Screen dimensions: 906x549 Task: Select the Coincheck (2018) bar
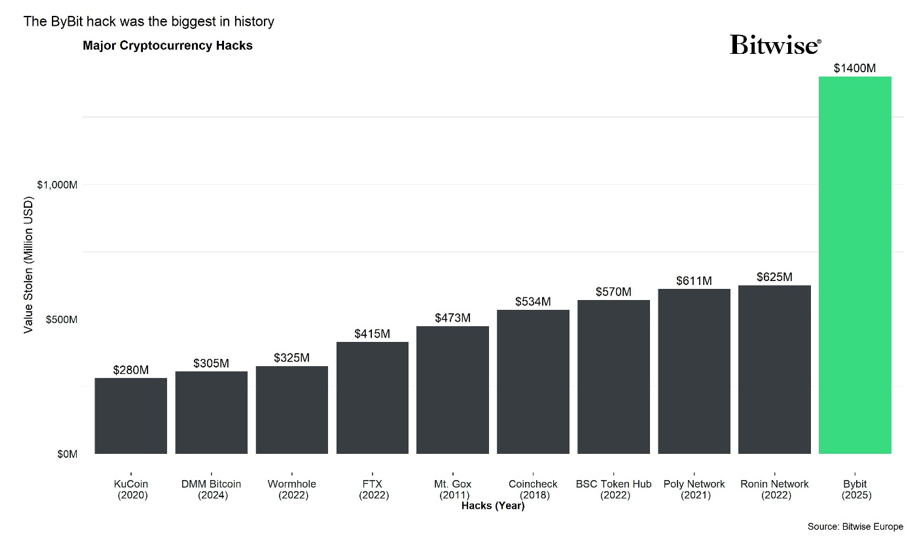533,381
